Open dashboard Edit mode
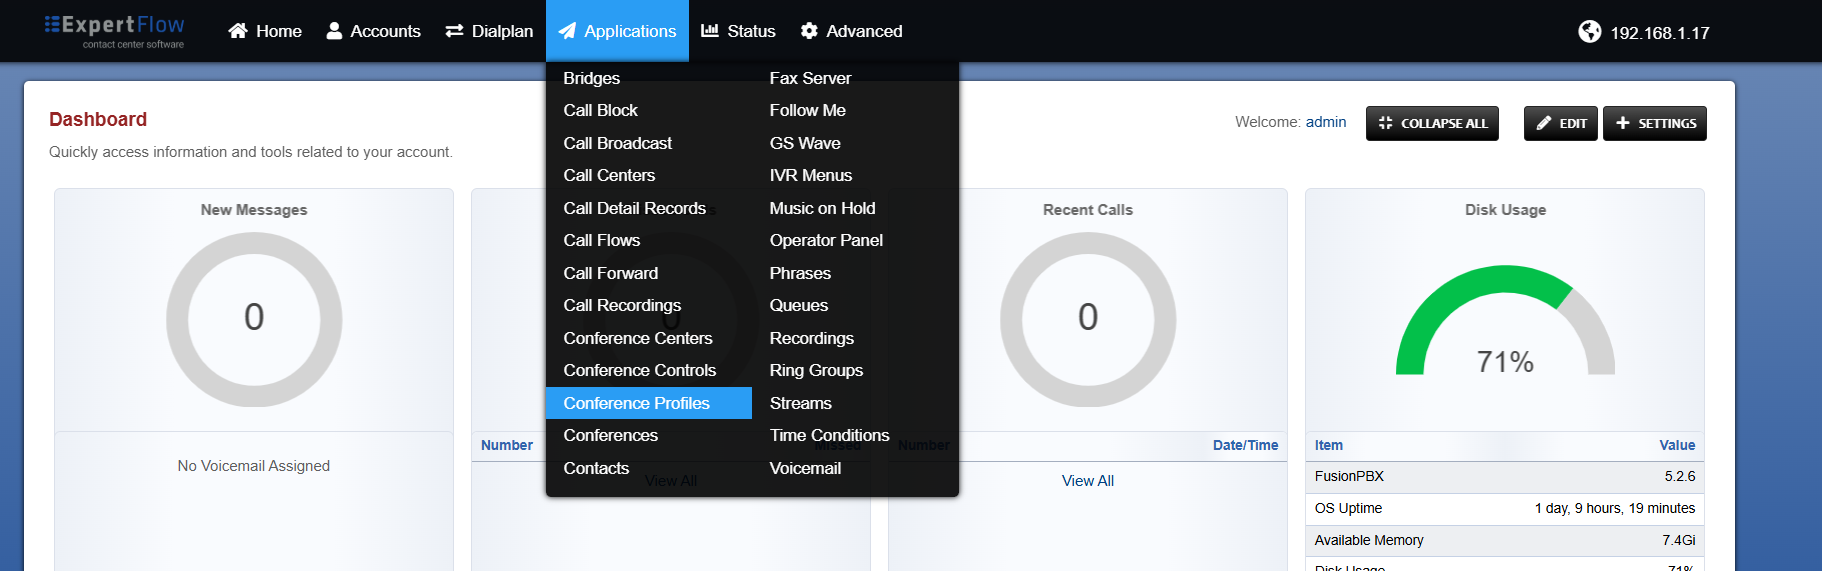This screenshot has height=571, width=1822. [1560, 123]
